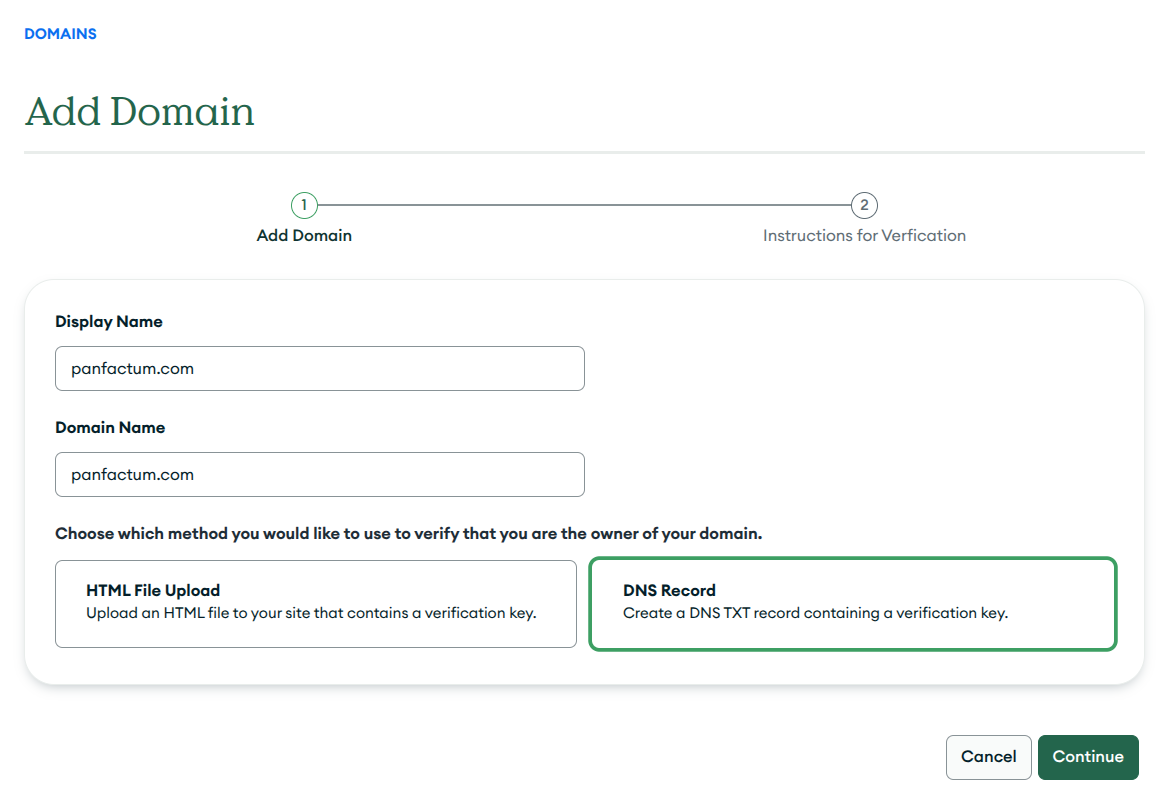The width and height of the screenshot is (1167, 796).
Task: Click the Add Domain page heading
Action: click(x=139, y=111)
